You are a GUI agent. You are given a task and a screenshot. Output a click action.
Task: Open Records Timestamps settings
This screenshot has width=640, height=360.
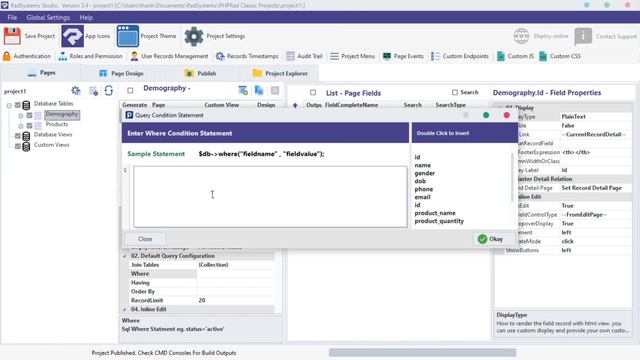[x=247, y=56]
